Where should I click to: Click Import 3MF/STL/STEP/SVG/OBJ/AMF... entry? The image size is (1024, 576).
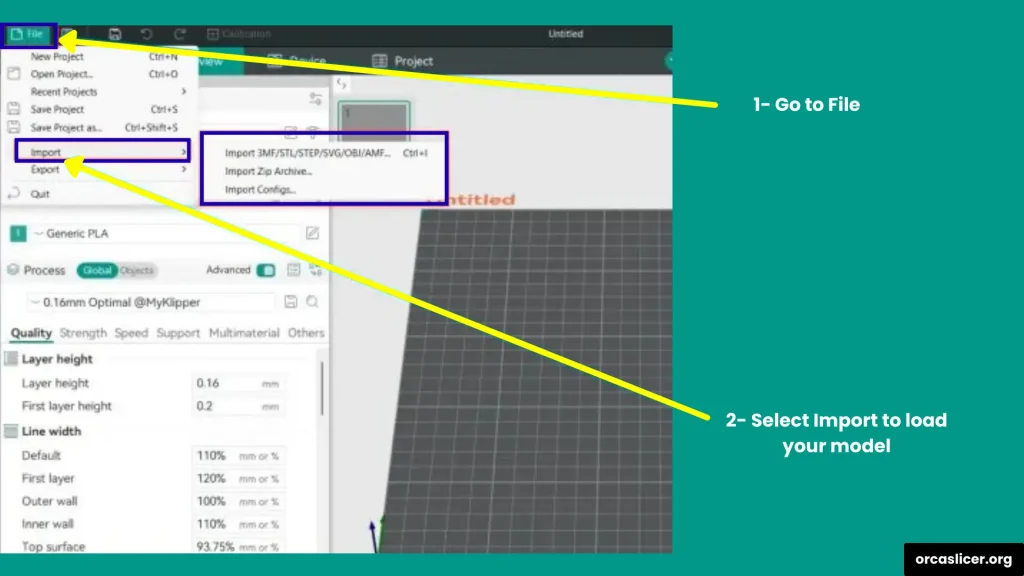(x=325, y=153)
